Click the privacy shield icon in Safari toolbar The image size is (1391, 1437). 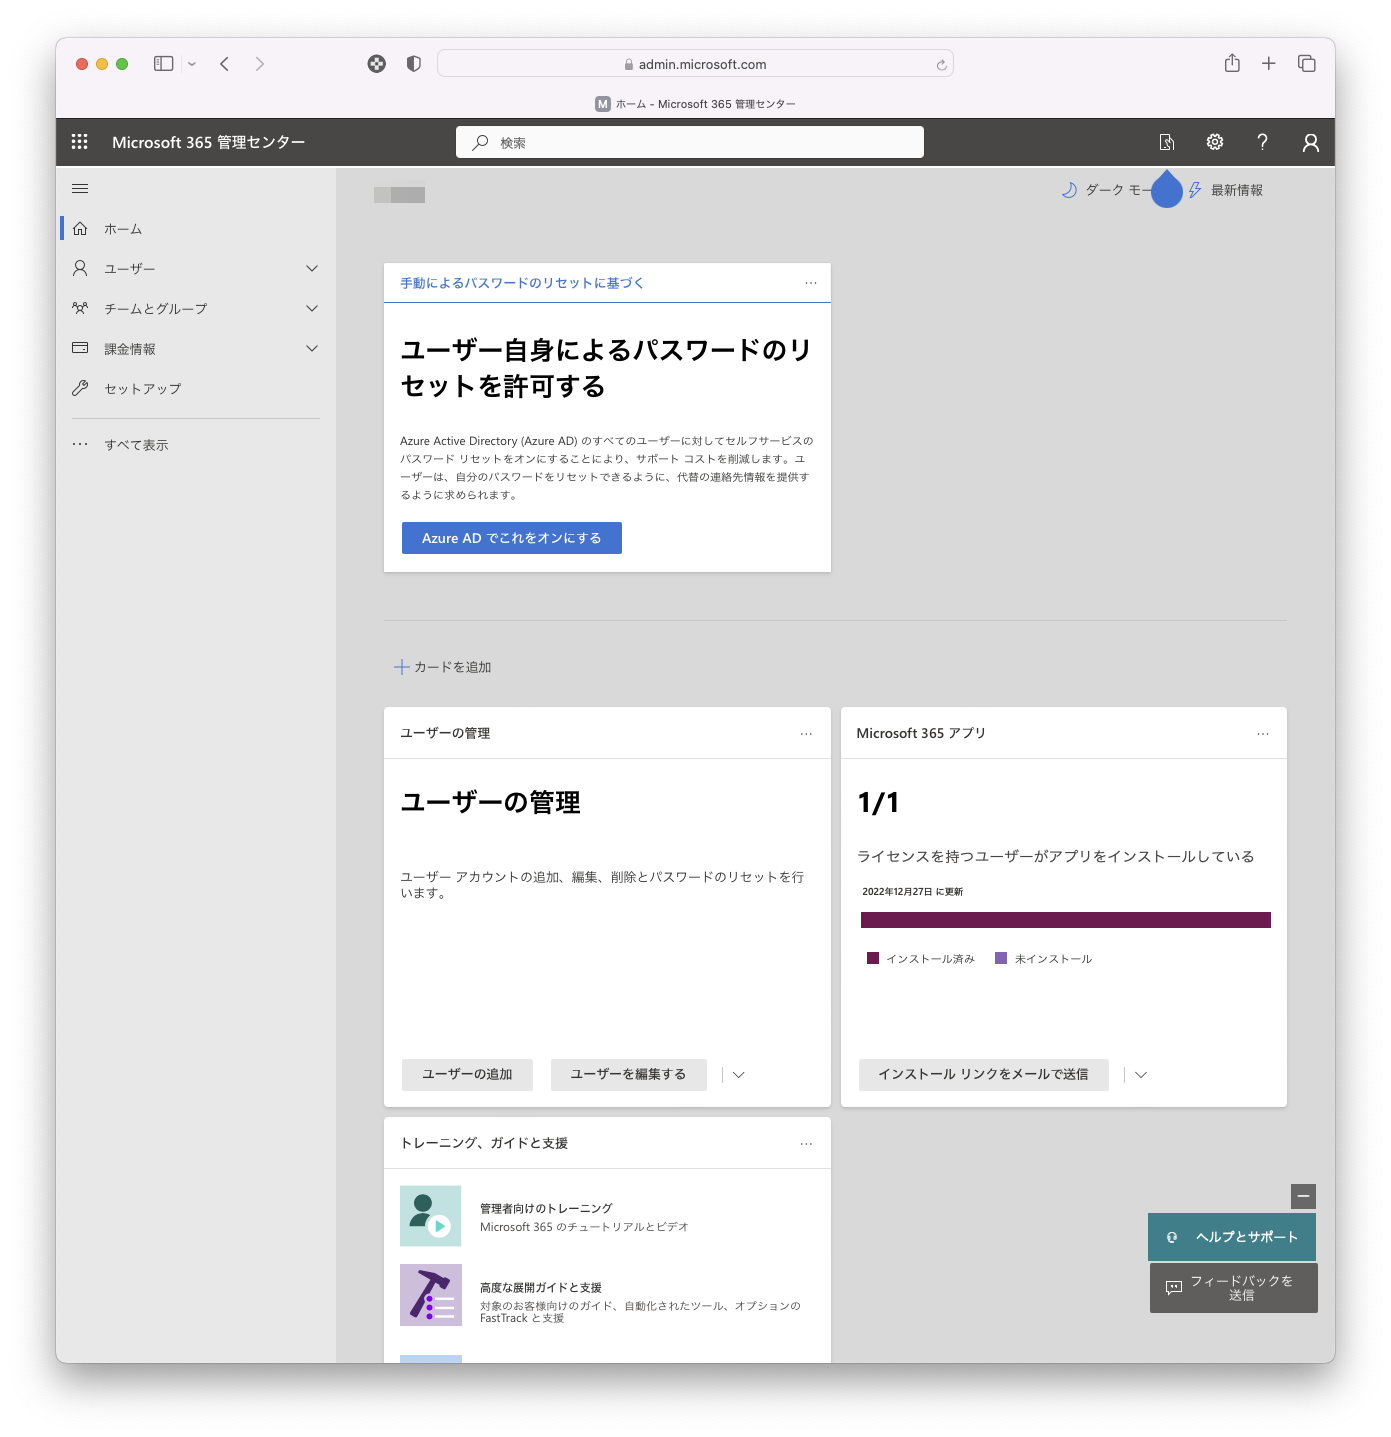[x=414, y=64]
